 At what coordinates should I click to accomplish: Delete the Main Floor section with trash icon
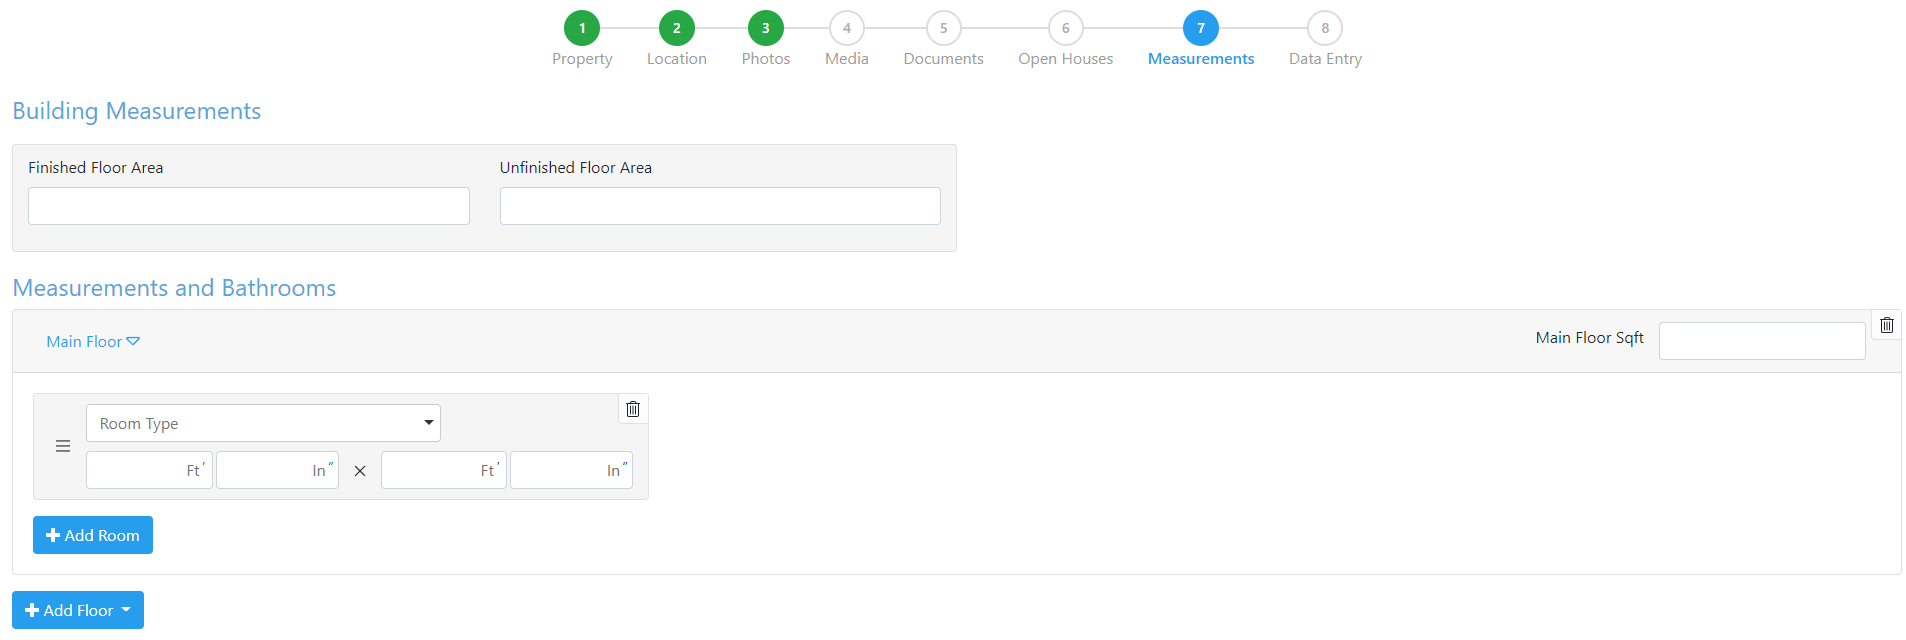[x=1886, y=325]
